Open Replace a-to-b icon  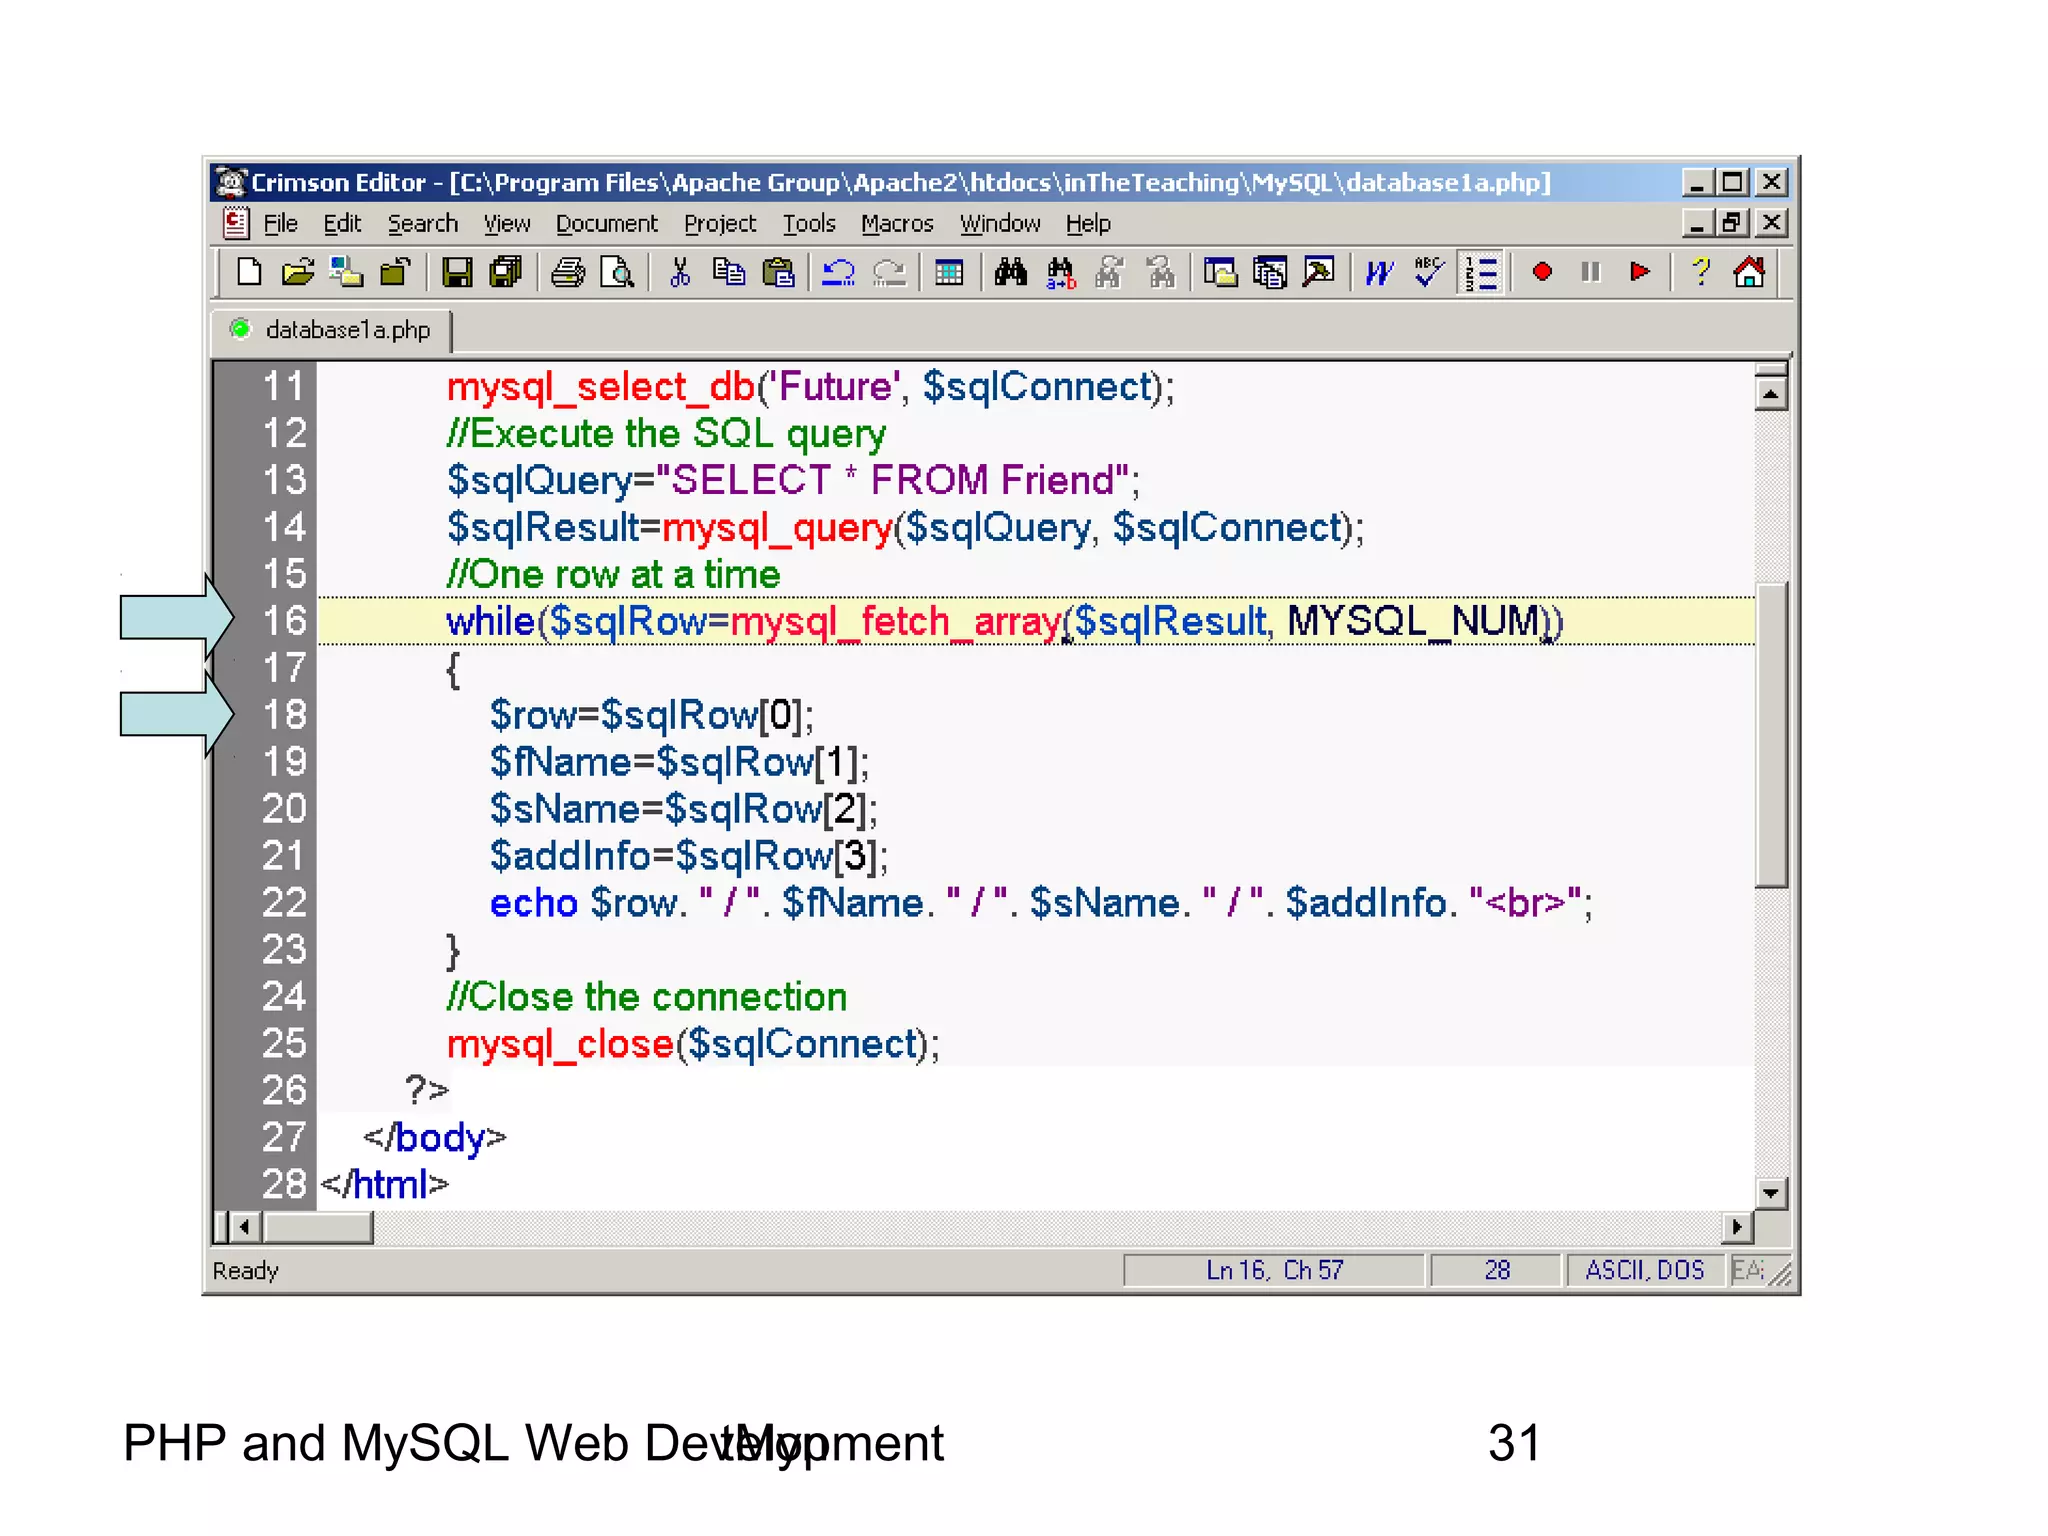pos(1060,272)
